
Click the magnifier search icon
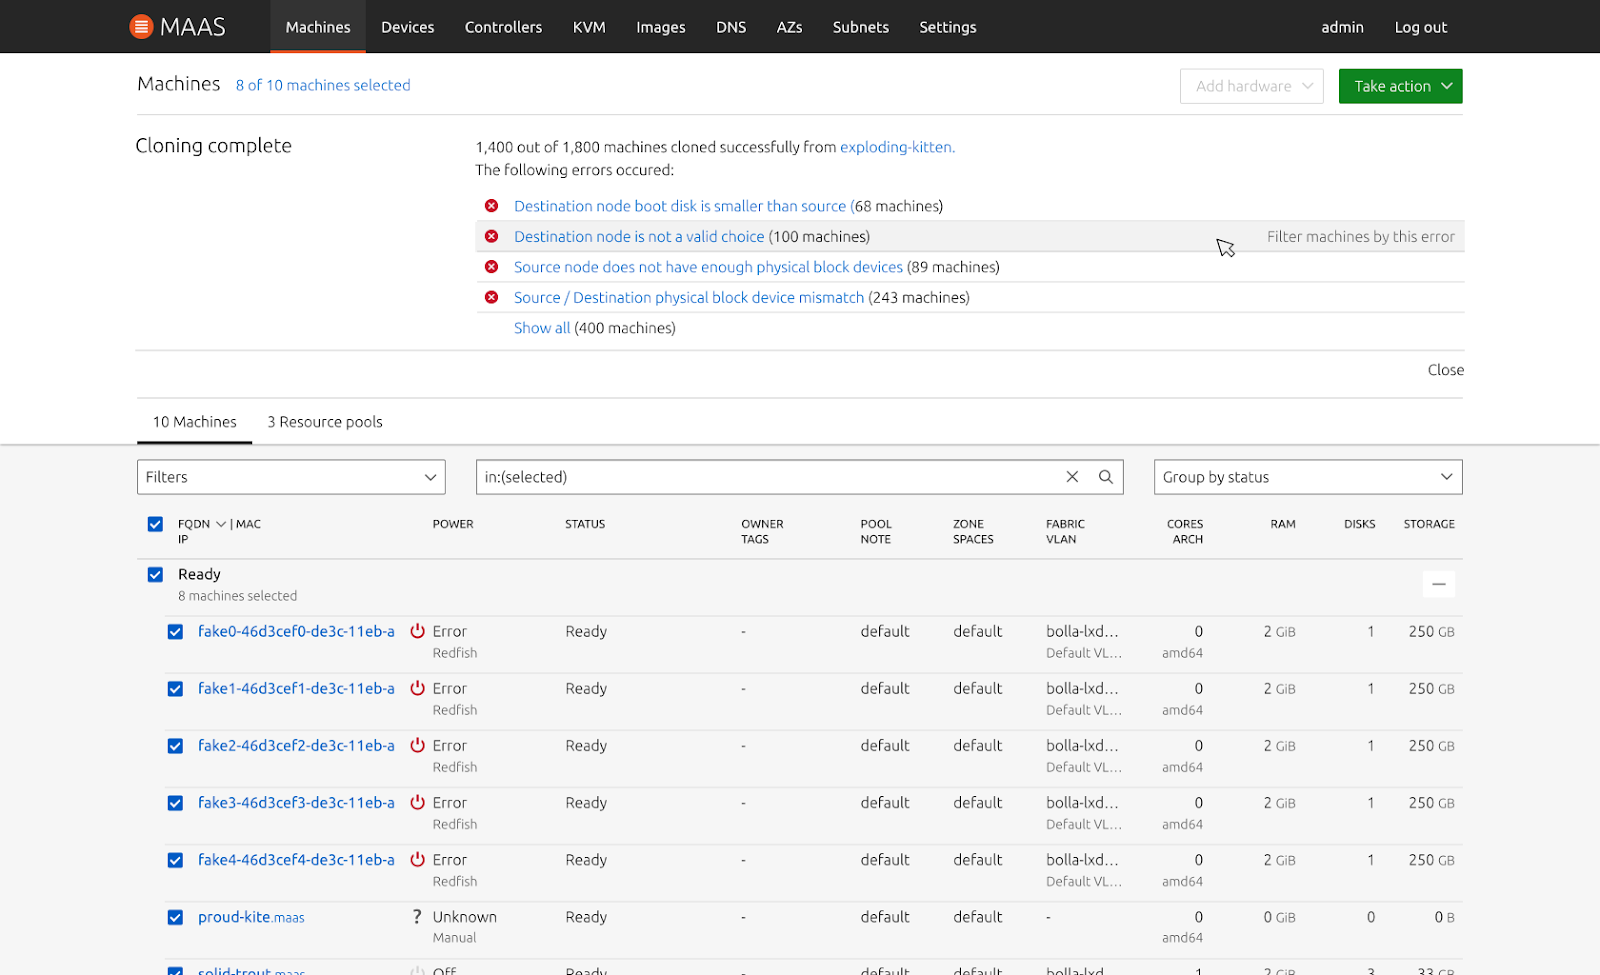tap(1106, 477)
